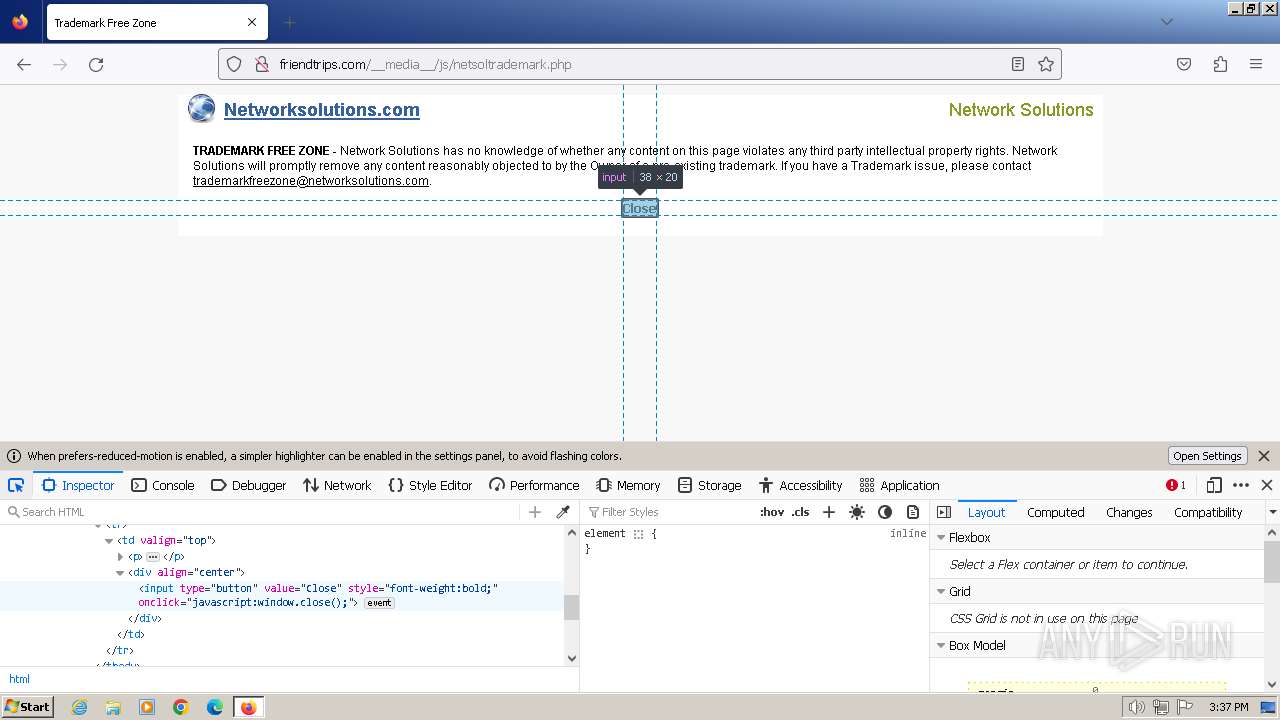Click the element selector highlight icon

(639, 534)
